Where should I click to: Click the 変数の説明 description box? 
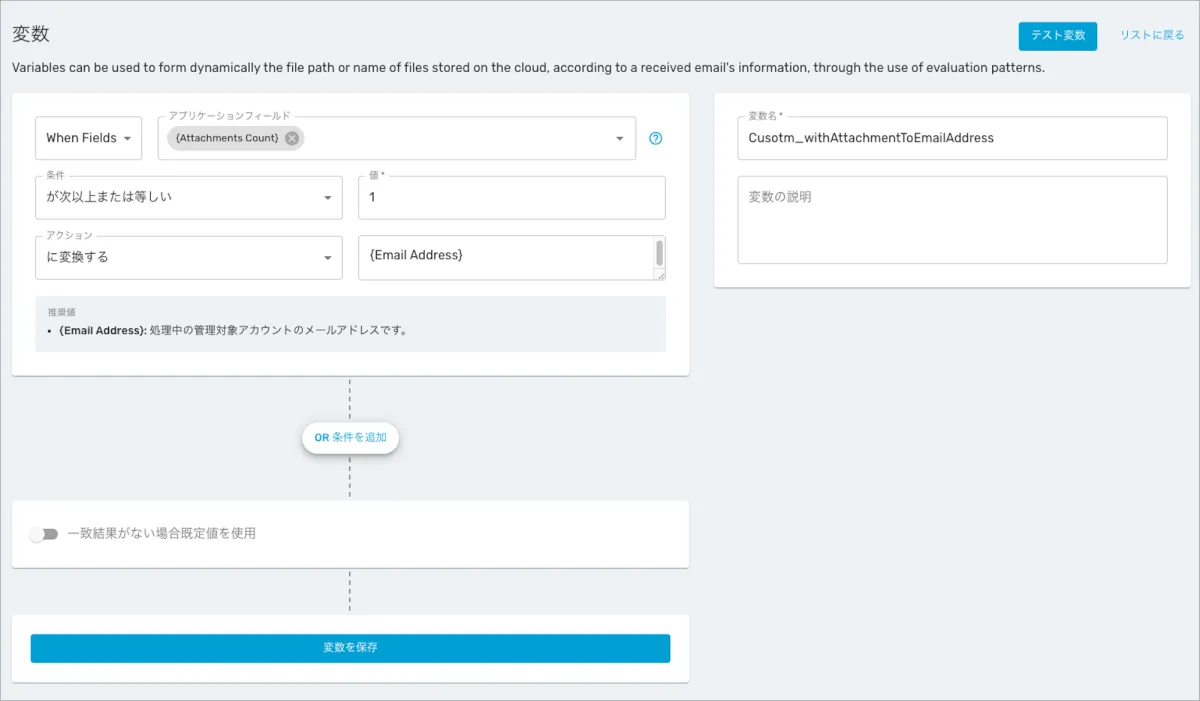(x=952, y=220)
